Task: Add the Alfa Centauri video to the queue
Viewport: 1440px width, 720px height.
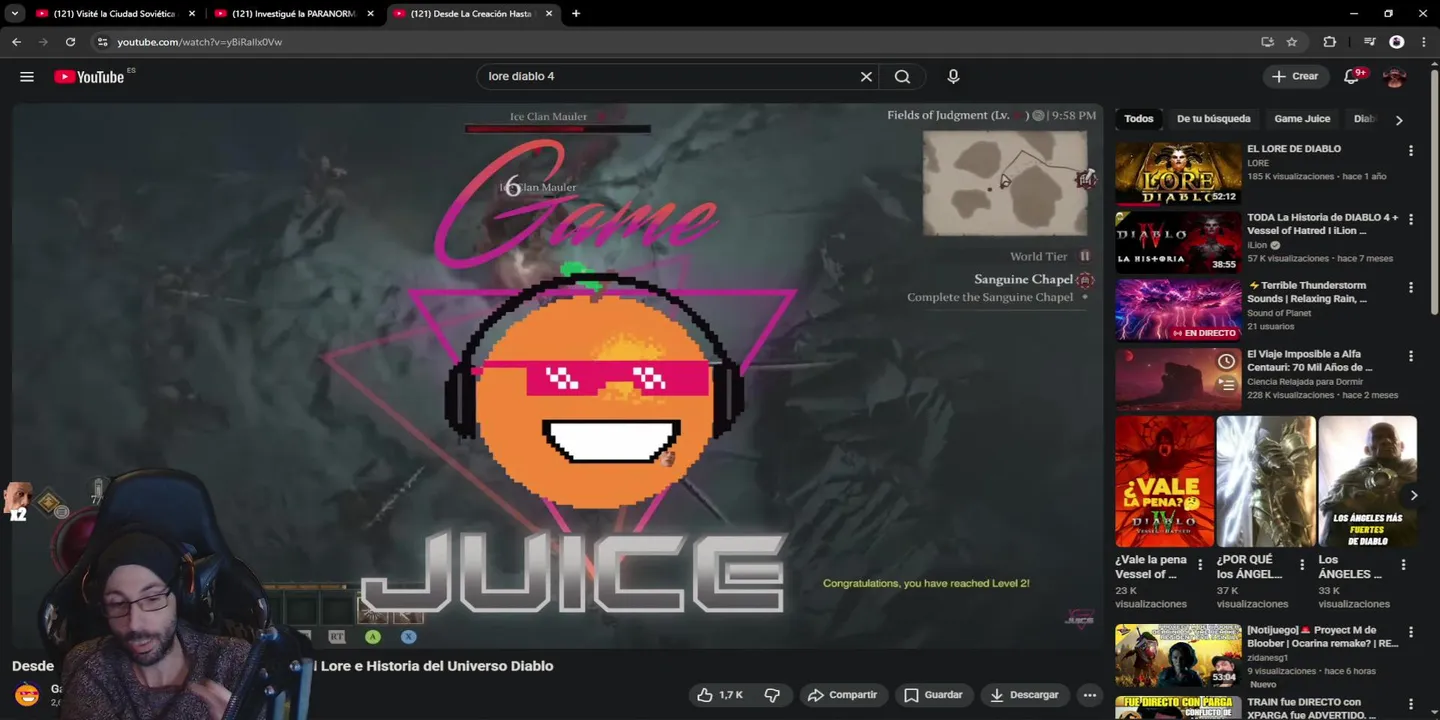Action: click(x=1226, y=385)
